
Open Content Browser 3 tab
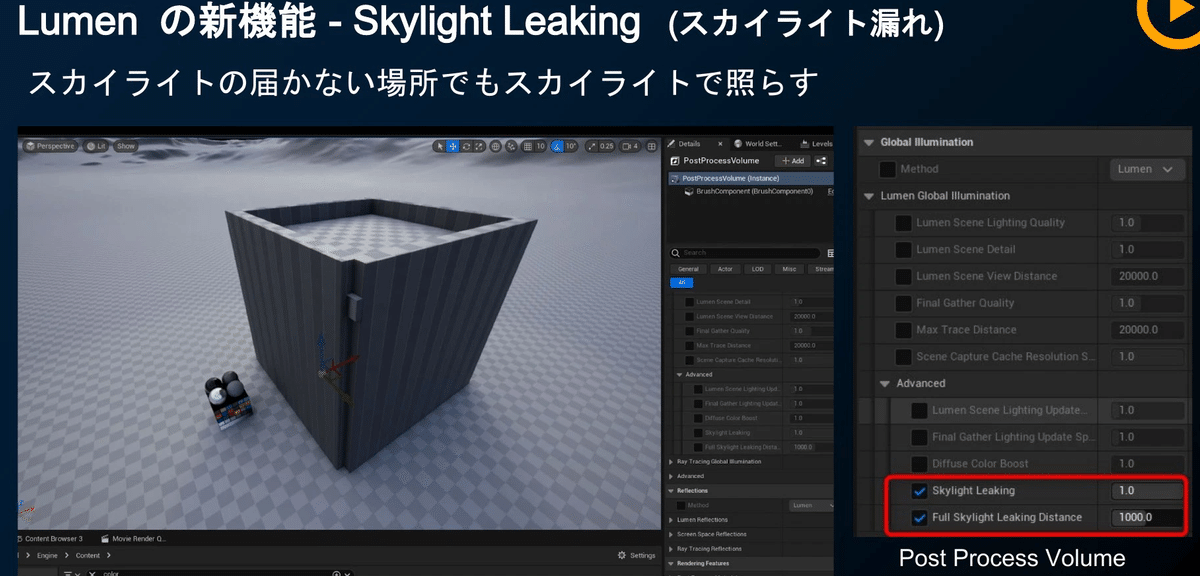pos(52,538)
